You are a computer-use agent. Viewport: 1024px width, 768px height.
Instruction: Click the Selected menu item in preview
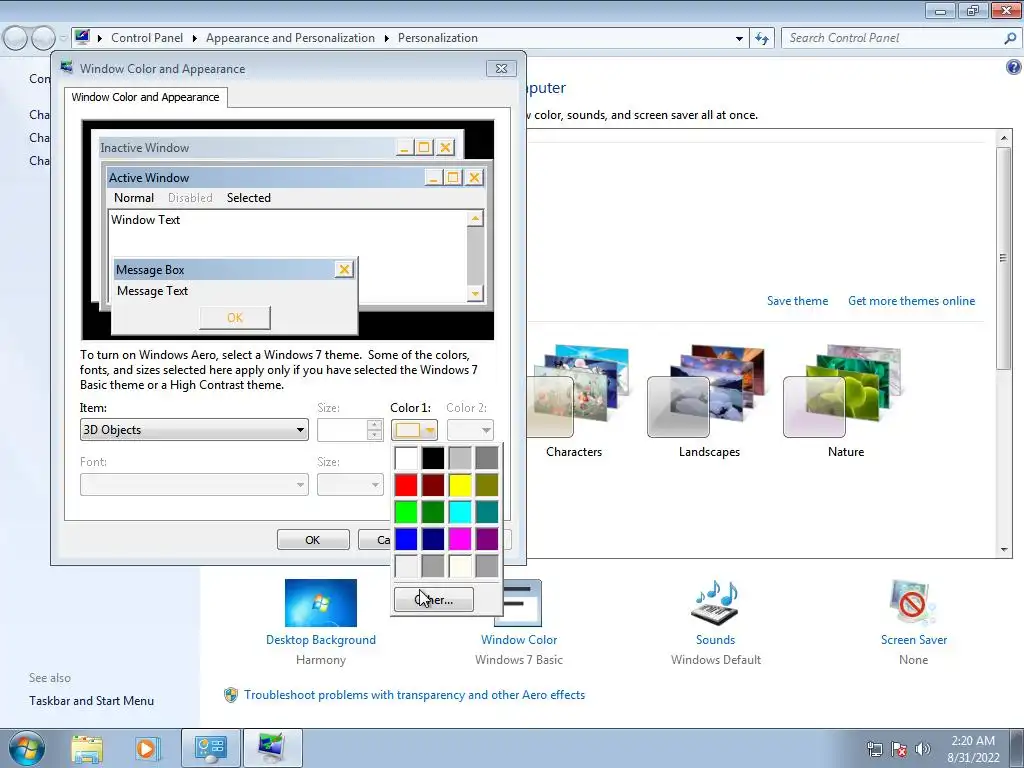click(249, 198)
